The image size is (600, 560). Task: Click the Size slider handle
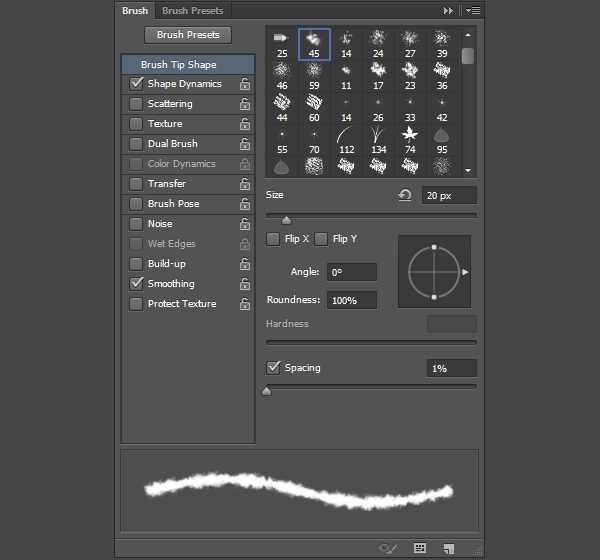[286, 220]
